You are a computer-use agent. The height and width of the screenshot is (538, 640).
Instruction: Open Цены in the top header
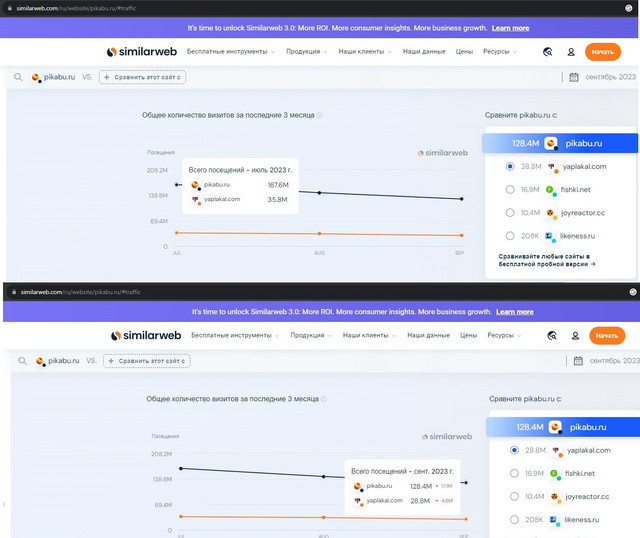[x=464, y=51]
